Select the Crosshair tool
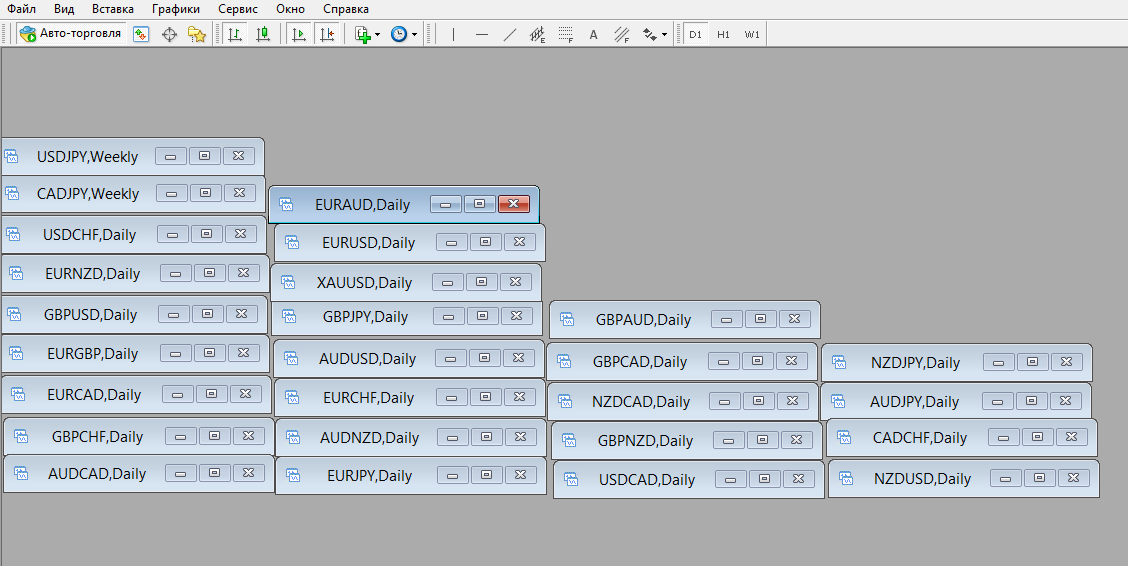 tap(169, 34)
